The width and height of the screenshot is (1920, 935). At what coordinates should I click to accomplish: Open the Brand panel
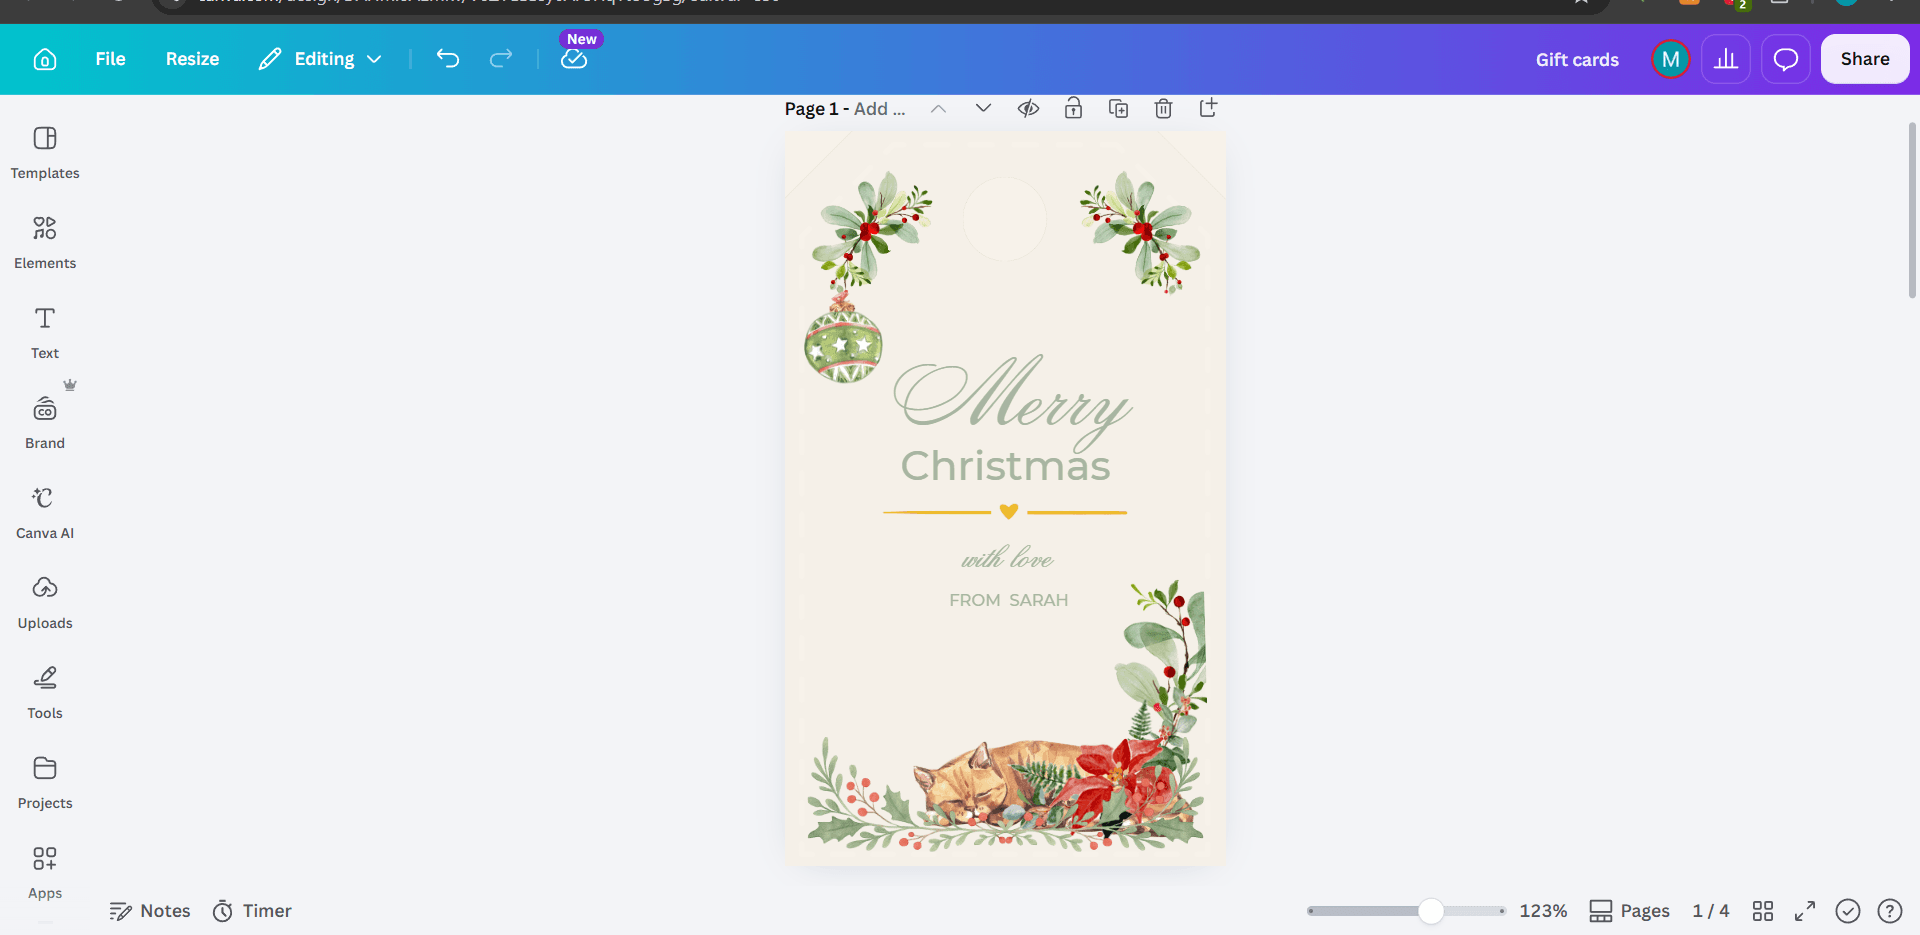click(x=45, y=422)
